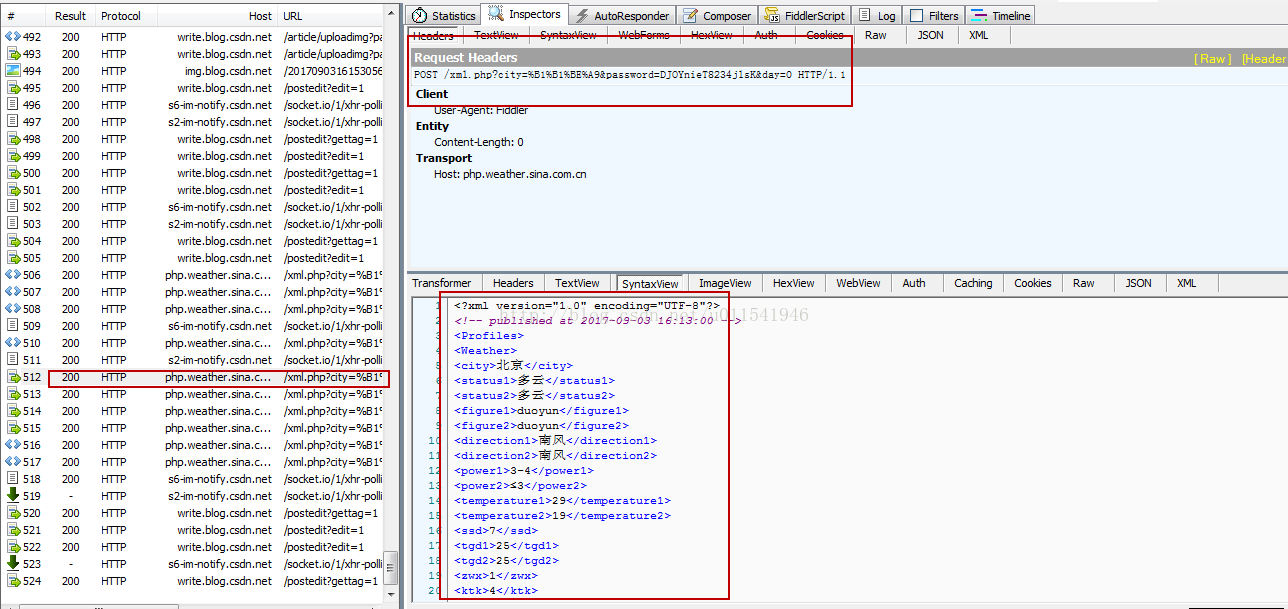Click the Timeline tab bars icon
1288x609 pixels.
979,16
